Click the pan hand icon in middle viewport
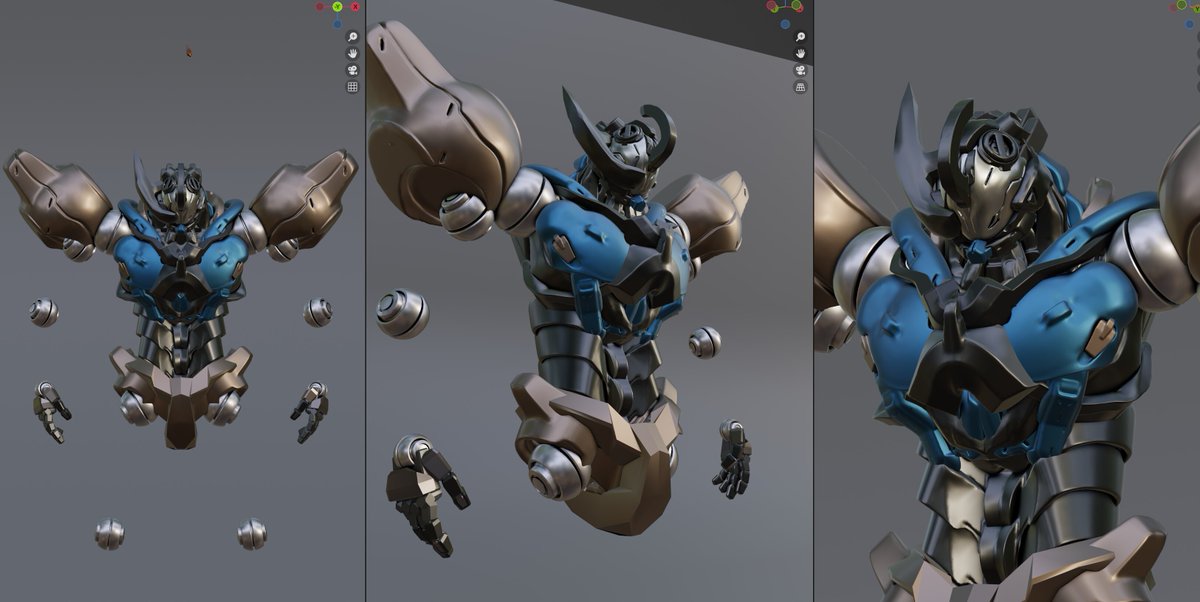Viewport: 1200px width, 602px height. [800, 53]
